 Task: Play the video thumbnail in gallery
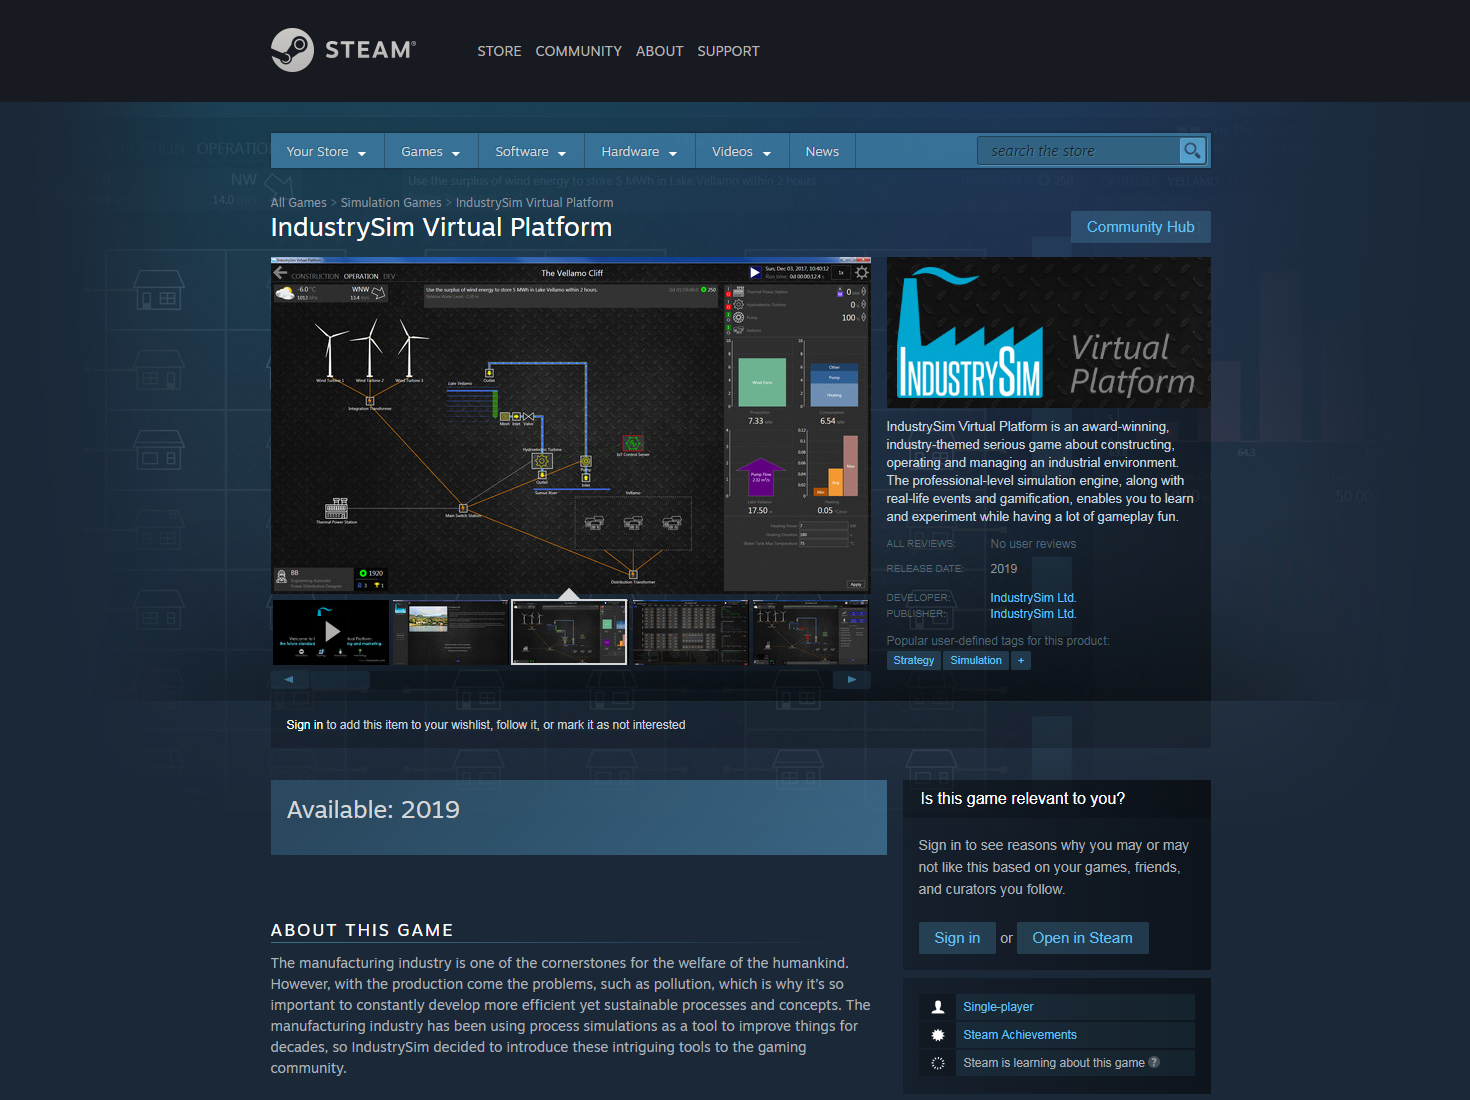pos(330,632)
